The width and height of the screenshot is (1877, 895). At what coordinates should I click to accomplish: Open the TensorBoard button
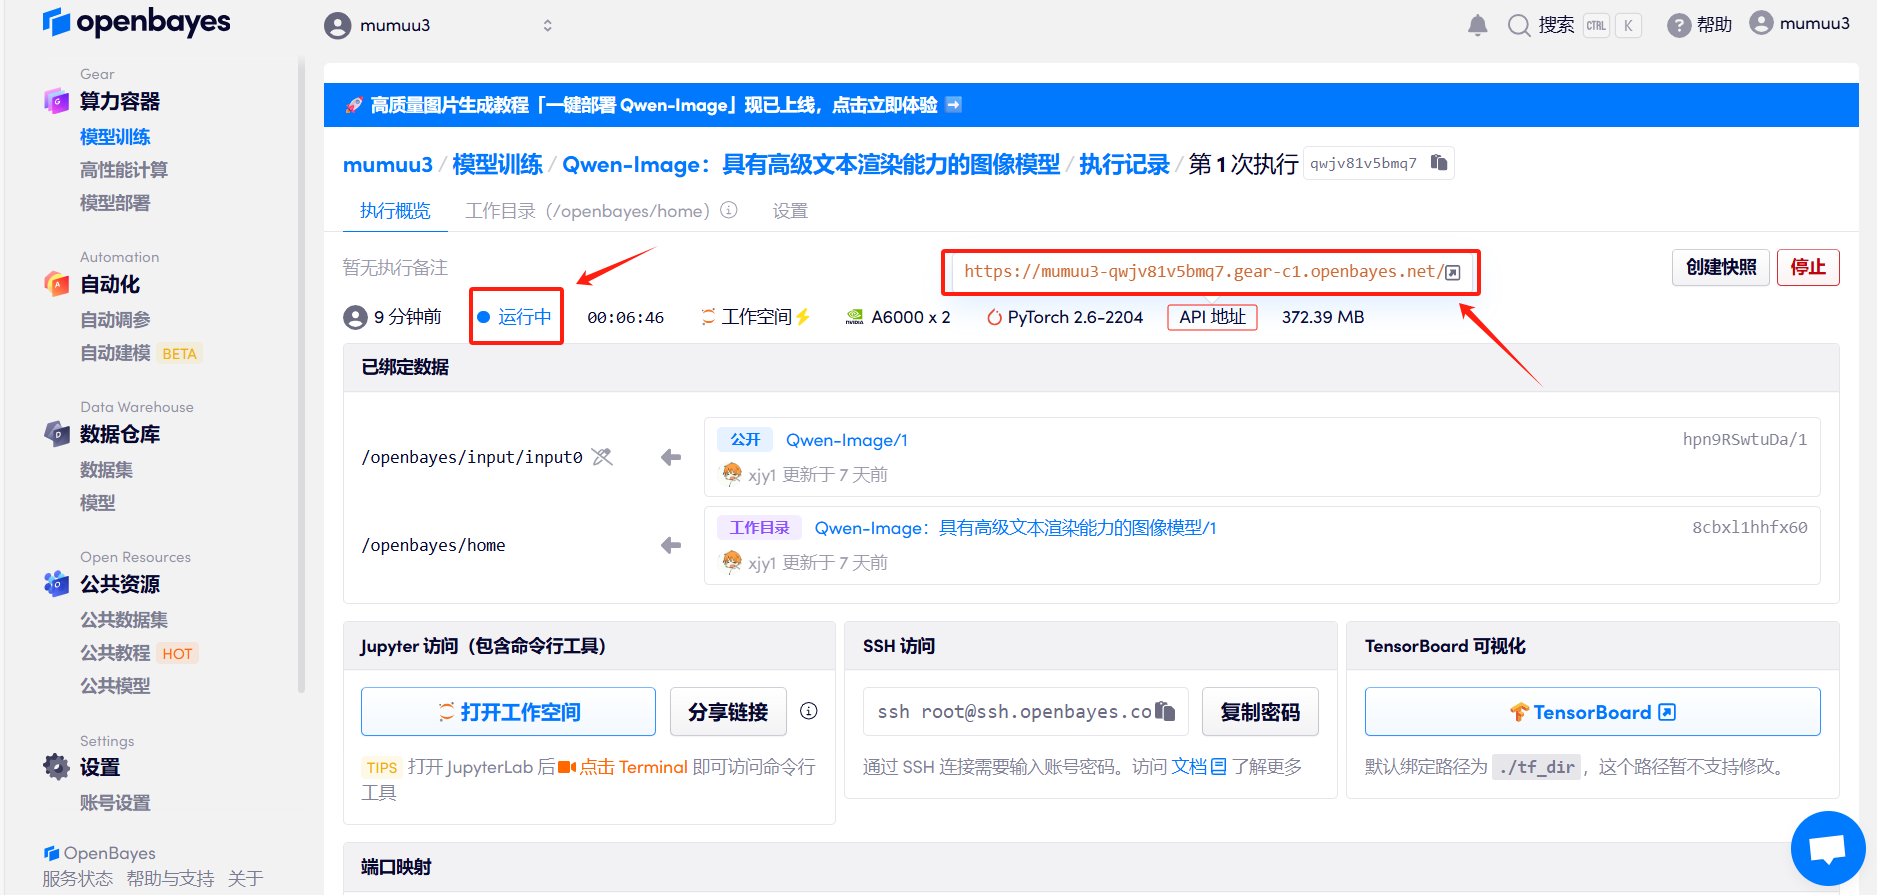1592,711
